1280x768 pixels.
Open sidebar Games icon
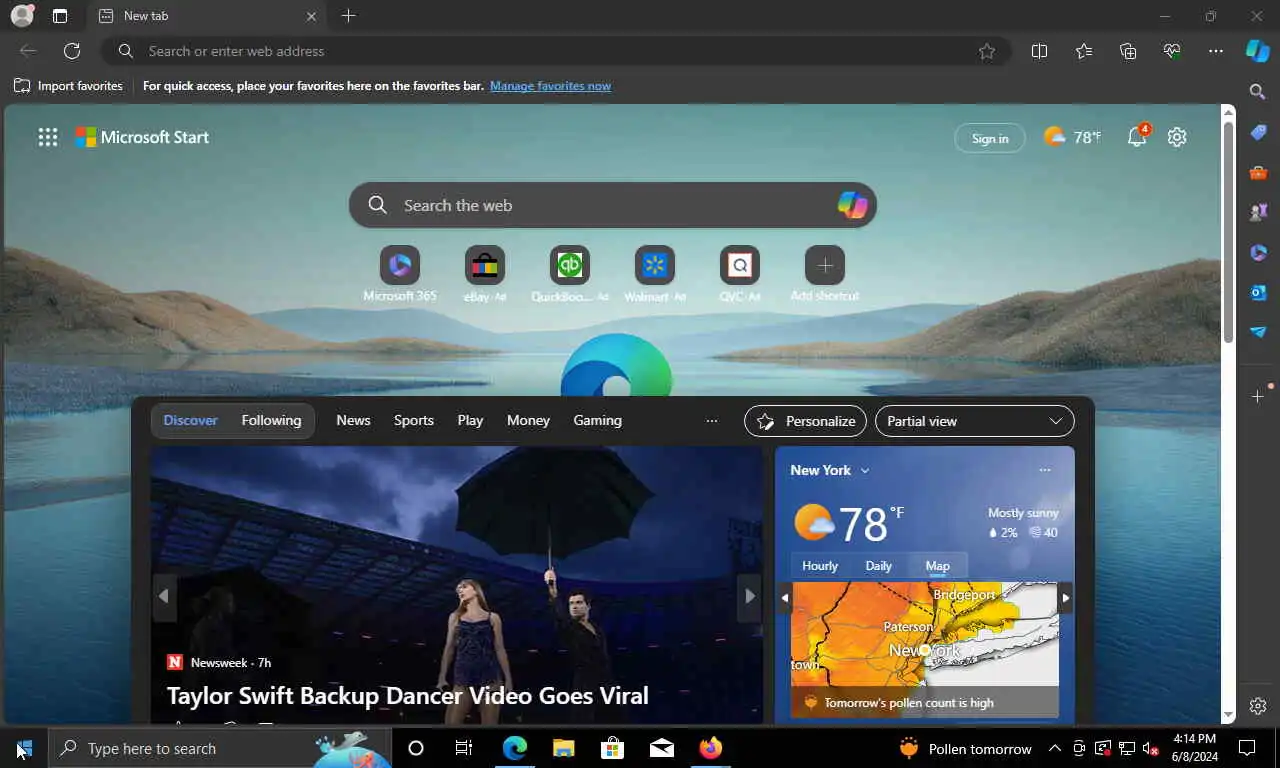point(1258,212)
